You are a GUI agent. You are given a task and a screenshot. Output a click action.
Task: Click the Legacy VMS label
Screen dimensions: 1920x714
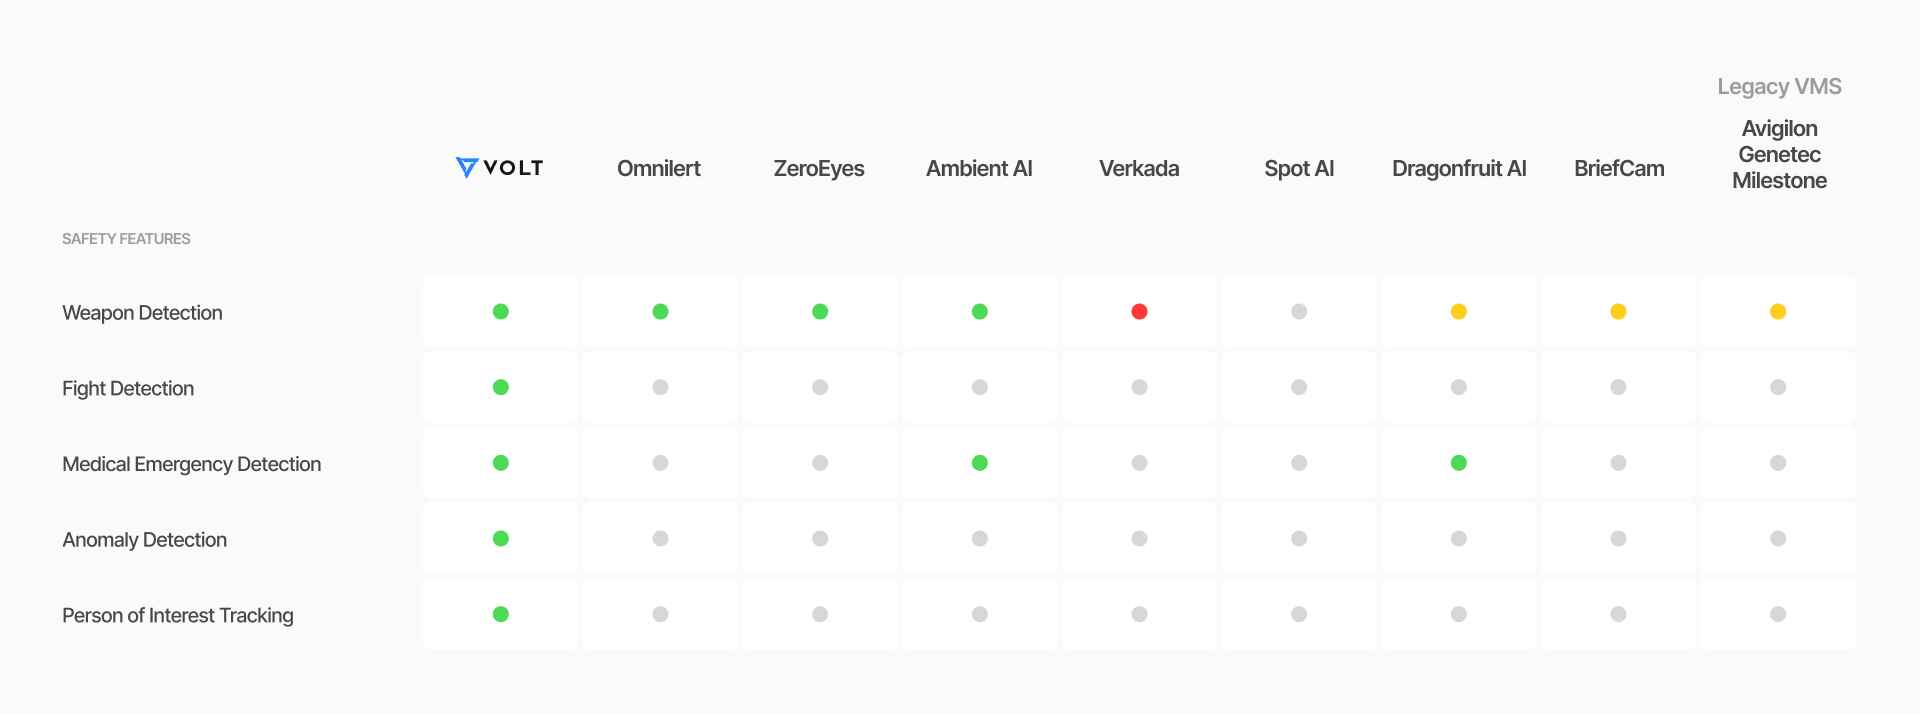tap(1779, 87)
